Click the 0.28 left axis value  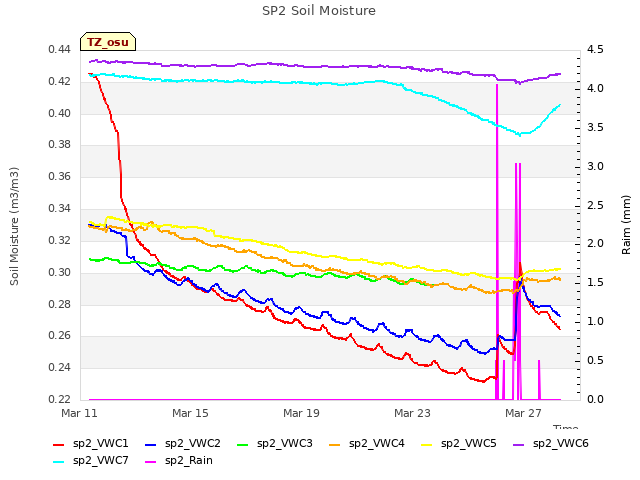tap(60, 304)
